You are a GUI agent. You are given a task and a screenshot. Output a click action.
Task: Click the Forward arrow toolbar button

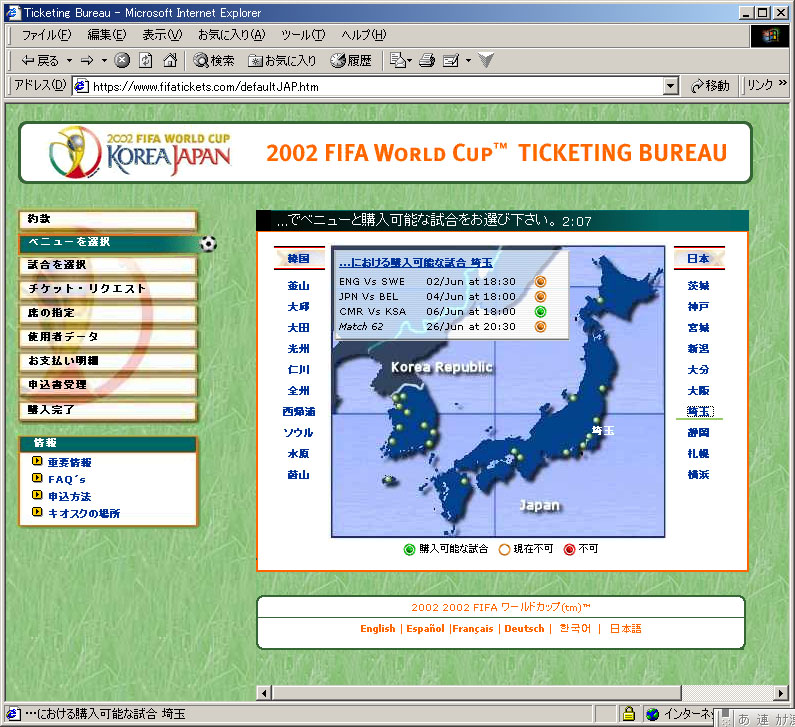87,61
